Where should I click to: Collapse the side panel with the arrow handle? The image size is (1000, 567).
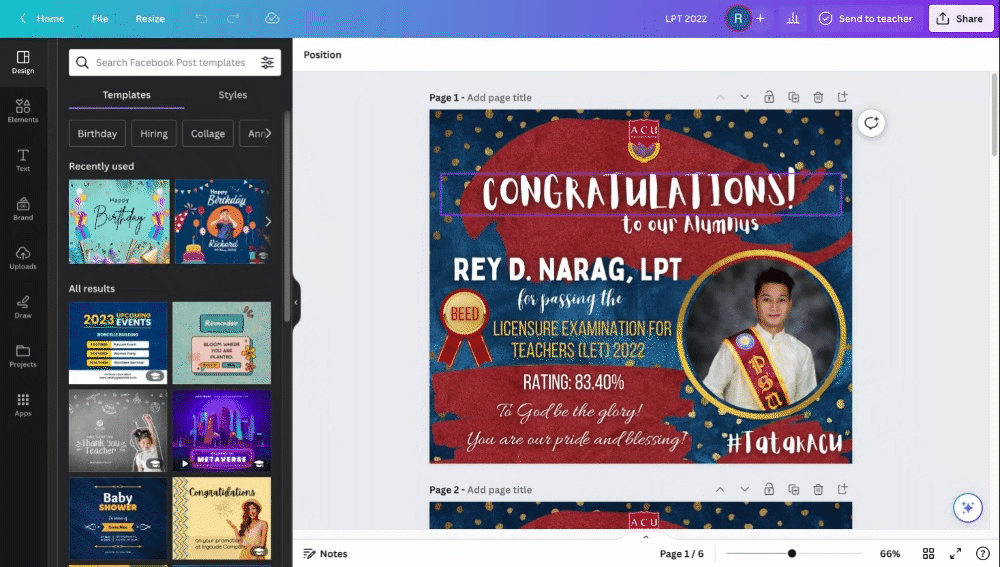click(296, 302)
